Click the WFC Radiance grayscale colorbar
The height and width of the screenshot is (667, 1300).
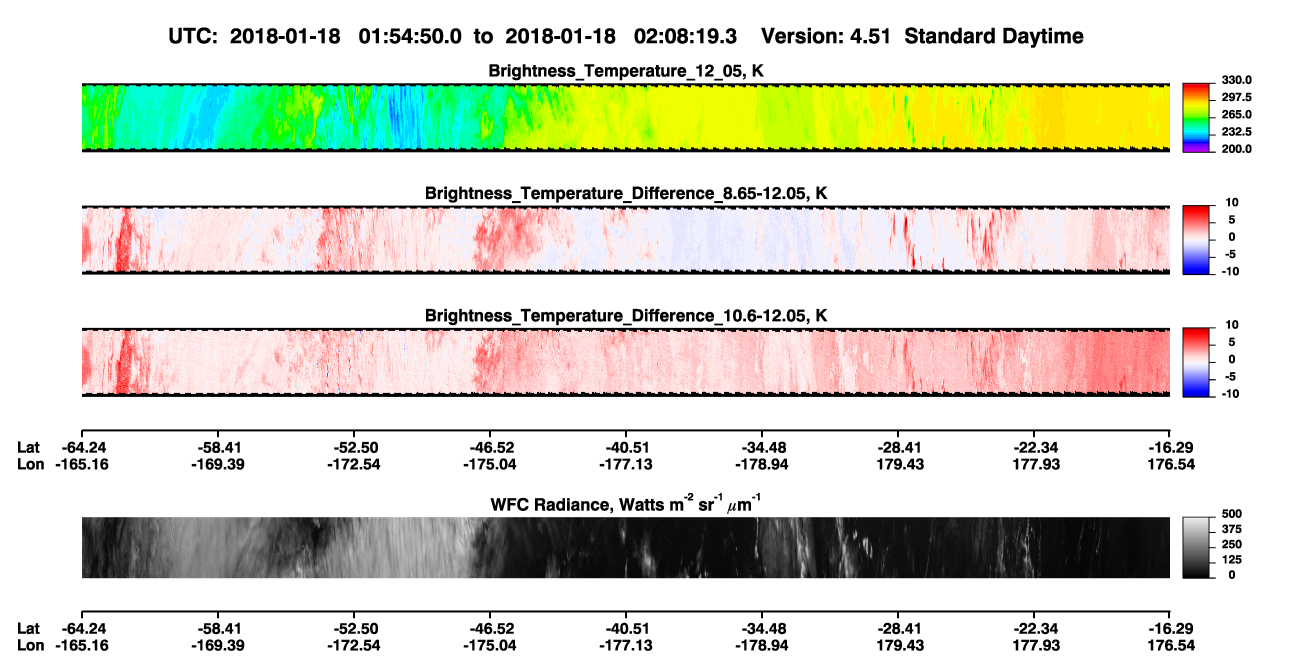click(x=1197, y=547)
